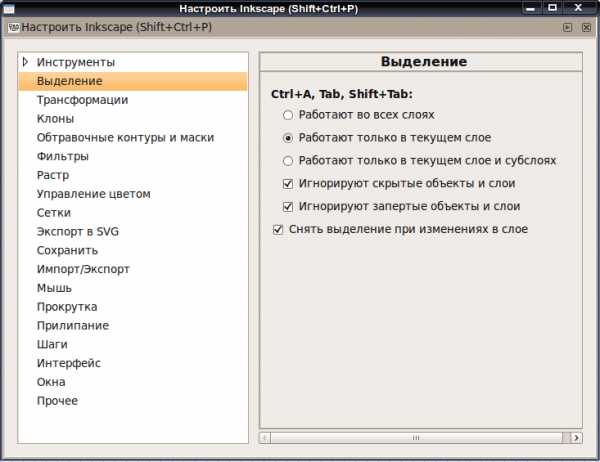Click the horizontal scrollbar thumb
The height and width of the screenshot is (462, 600).
click(416, 438)
